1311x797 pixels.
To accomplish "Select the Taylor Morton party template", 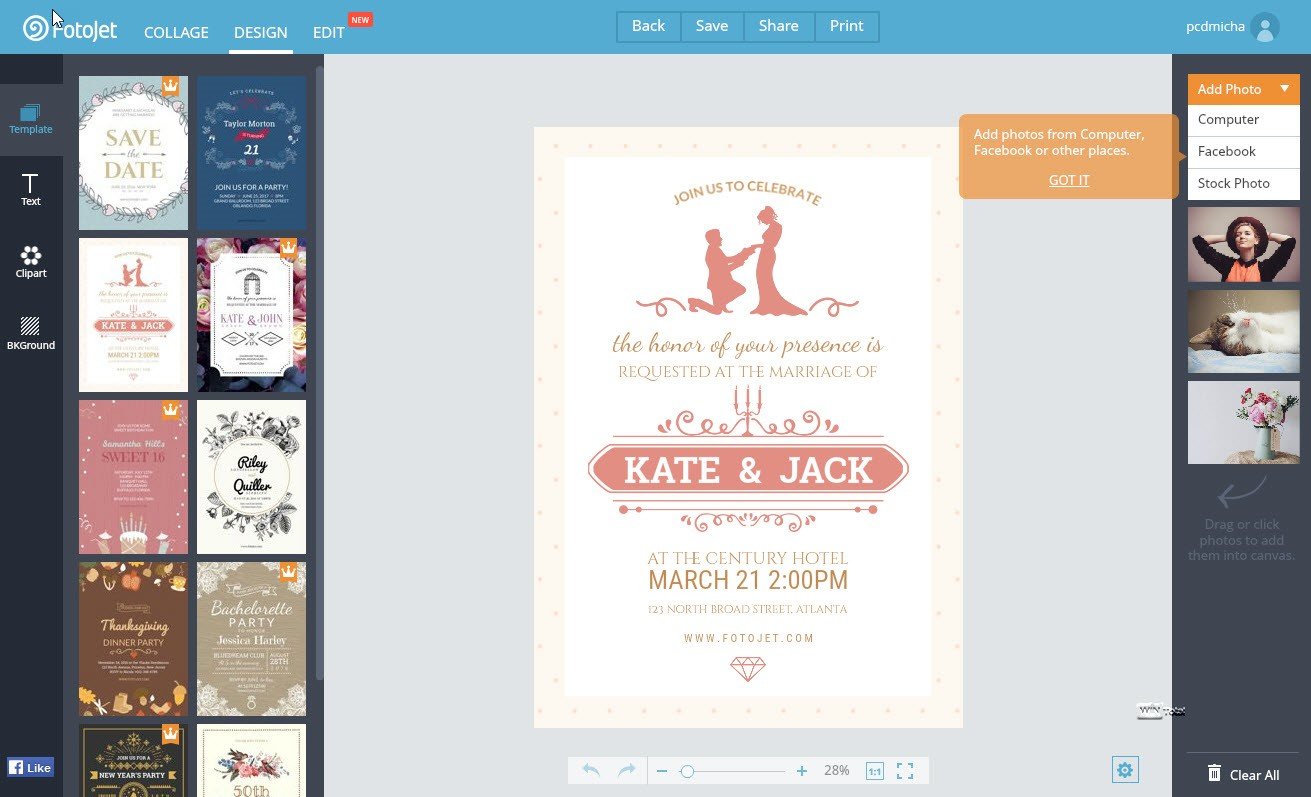I will pos(251,153).
